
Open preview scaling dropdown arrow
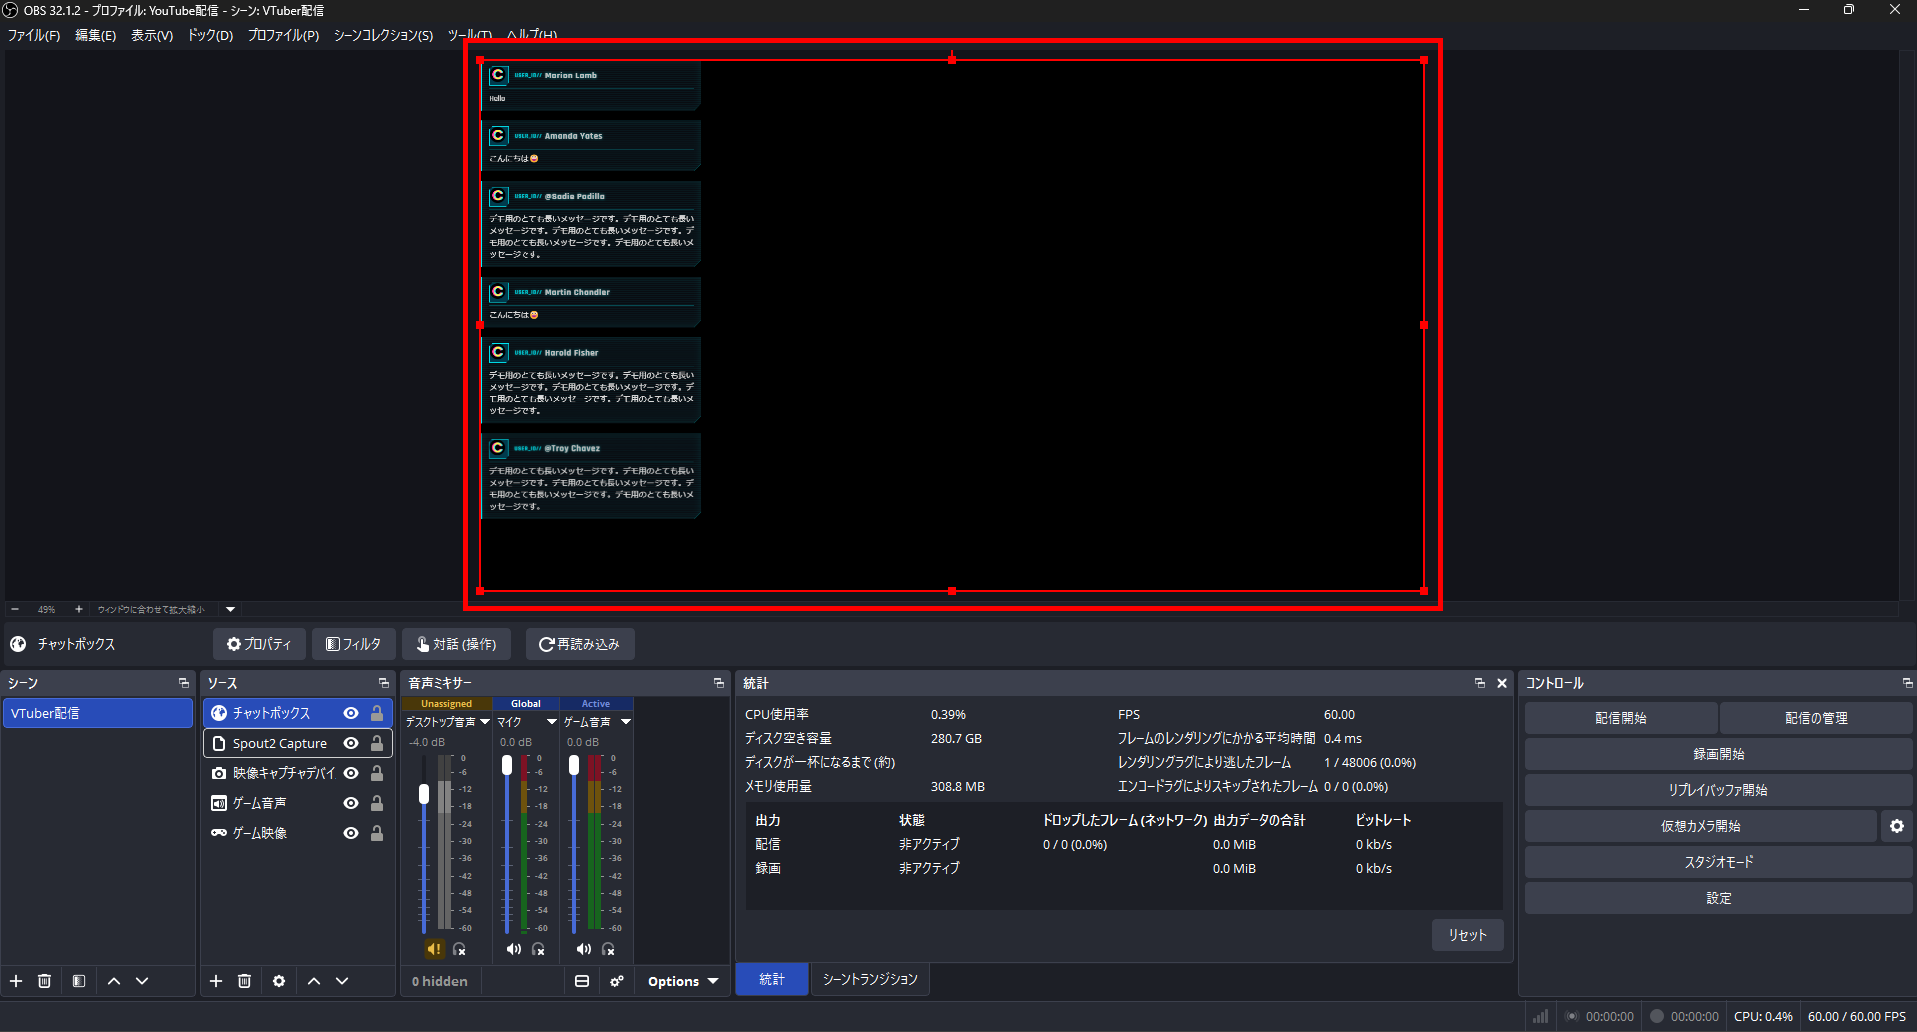click(x=231, y=609)
